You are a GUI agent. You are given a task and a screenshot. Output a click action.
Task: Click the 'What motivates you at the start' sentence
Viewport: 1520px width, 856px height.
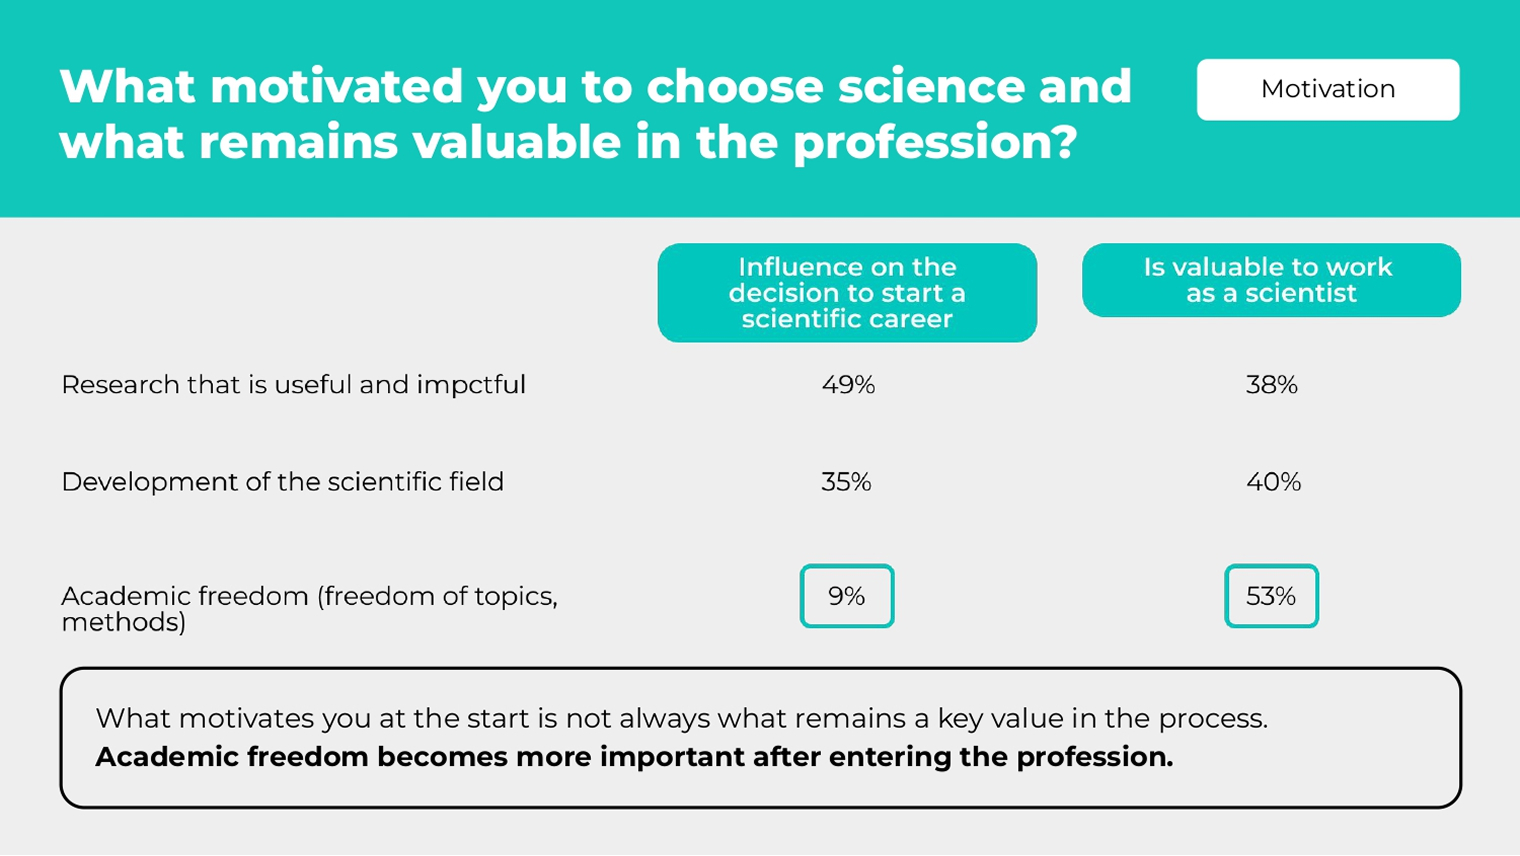pyautogui.click(x=681, y=718)
